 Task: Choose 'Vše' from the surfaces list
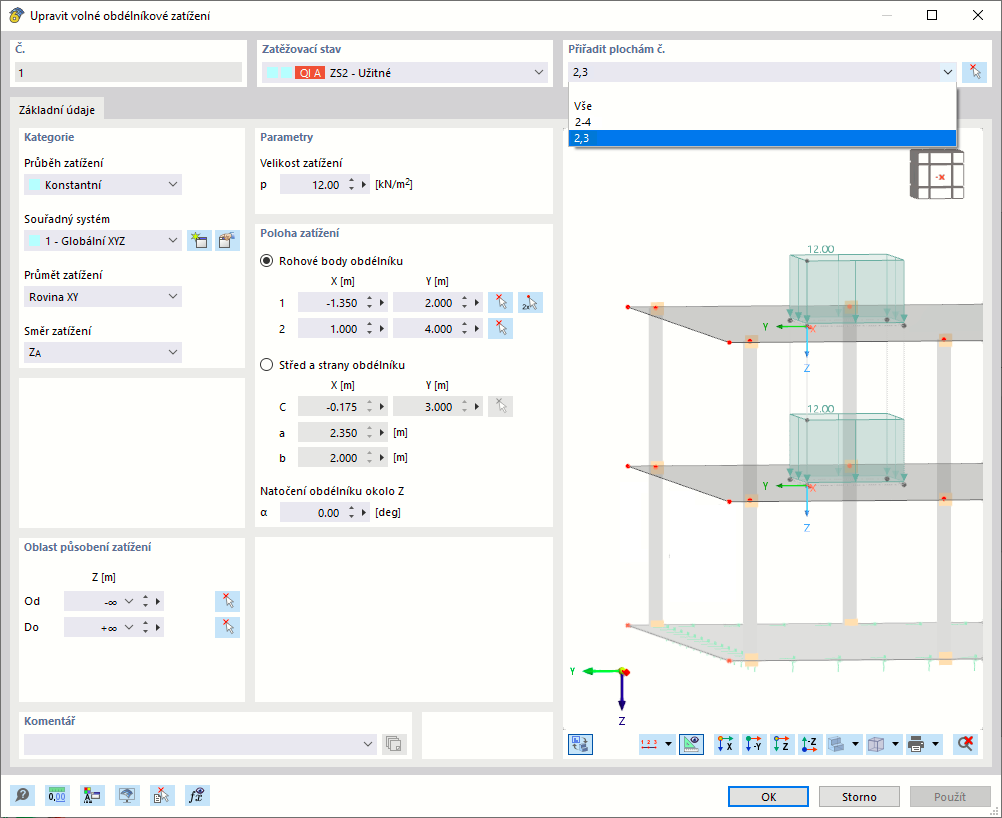tap(762, 106)
